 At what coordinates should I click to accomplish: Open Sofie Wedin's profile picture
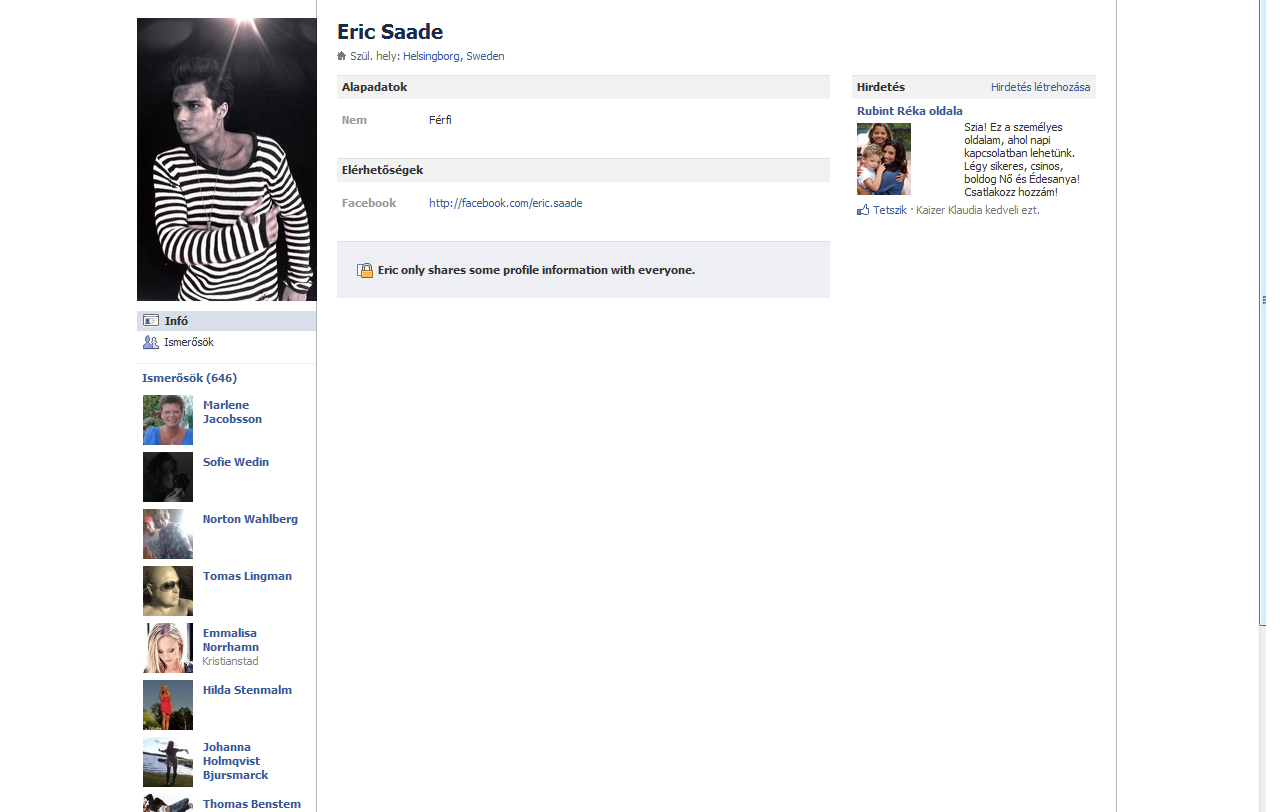click(168, 477)
